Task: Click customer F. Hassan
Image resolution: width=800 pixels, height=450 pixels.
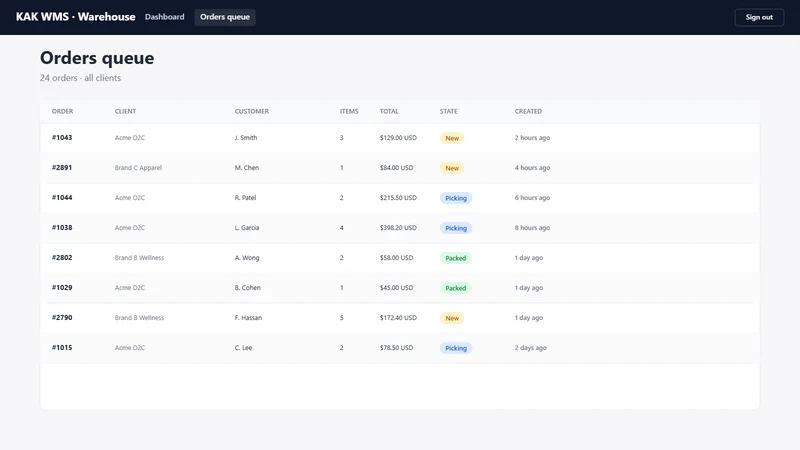Action: 248,318
